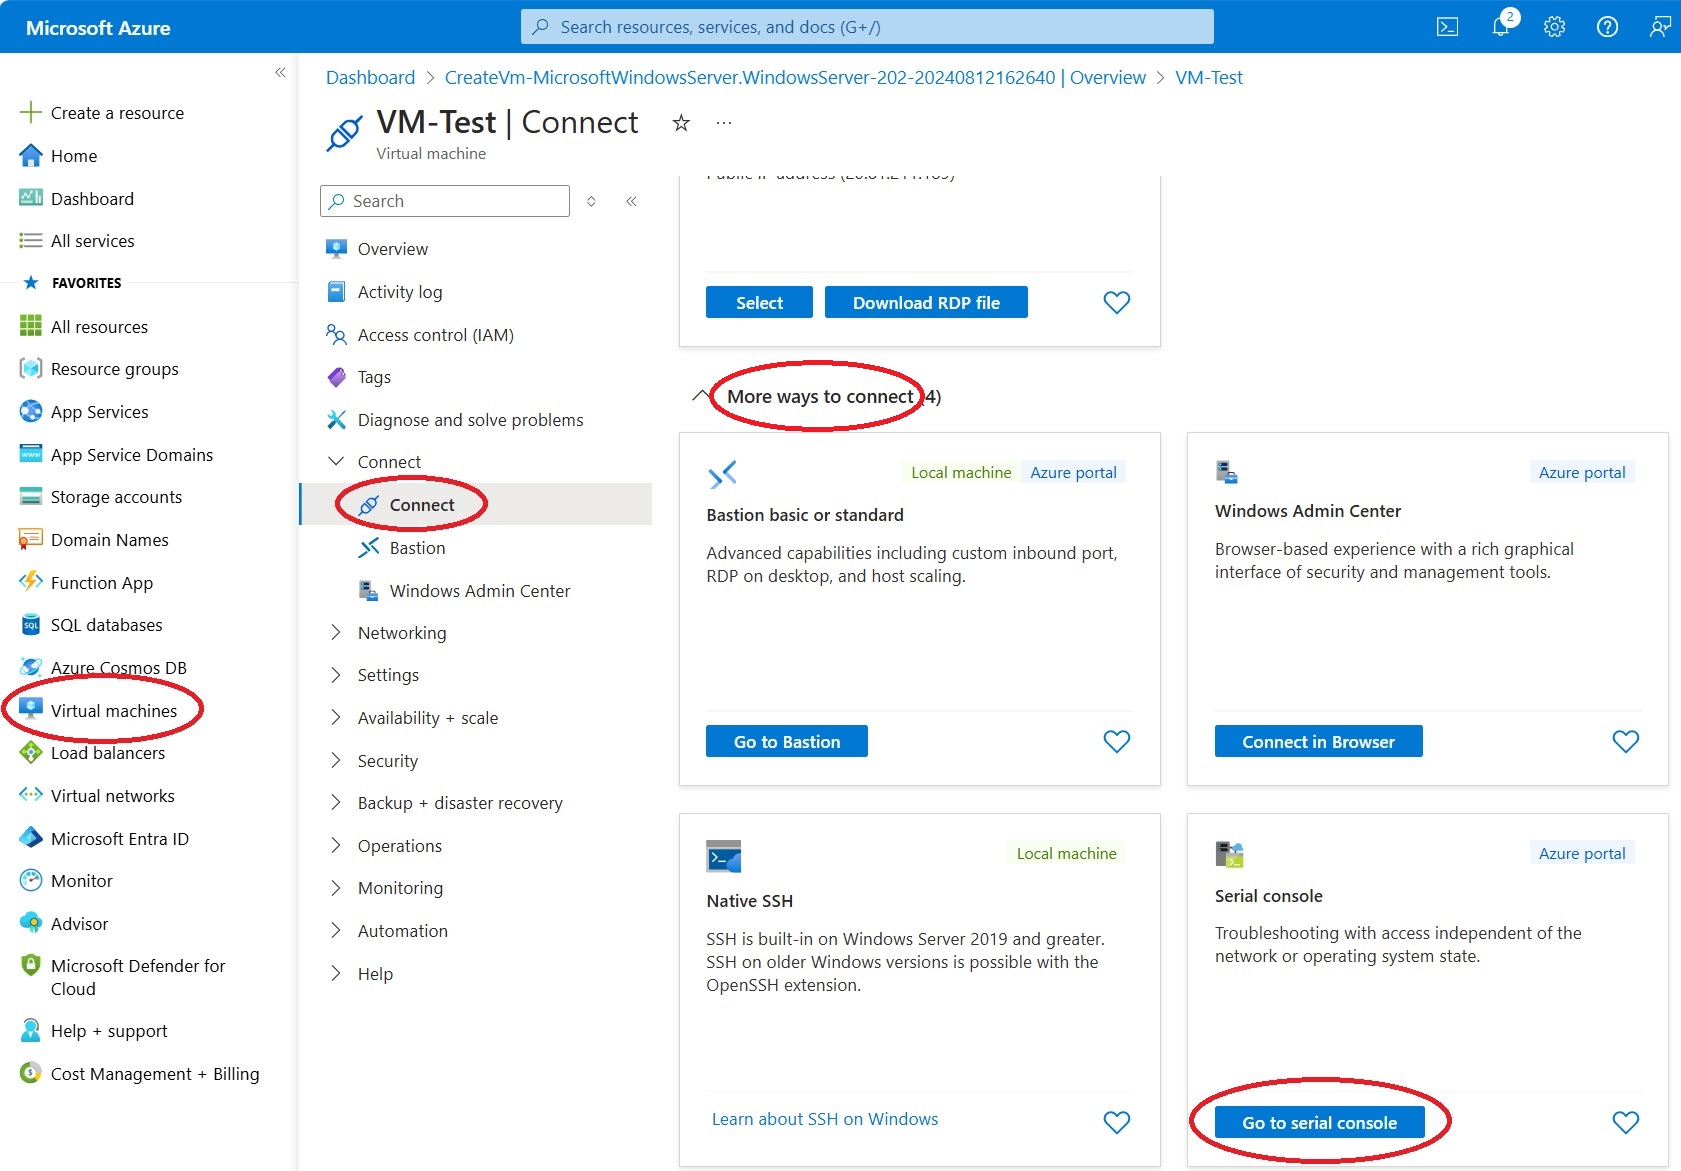Click the global search resources field
Viewport: 1681px width, 1171px height.
pos(866,27)
